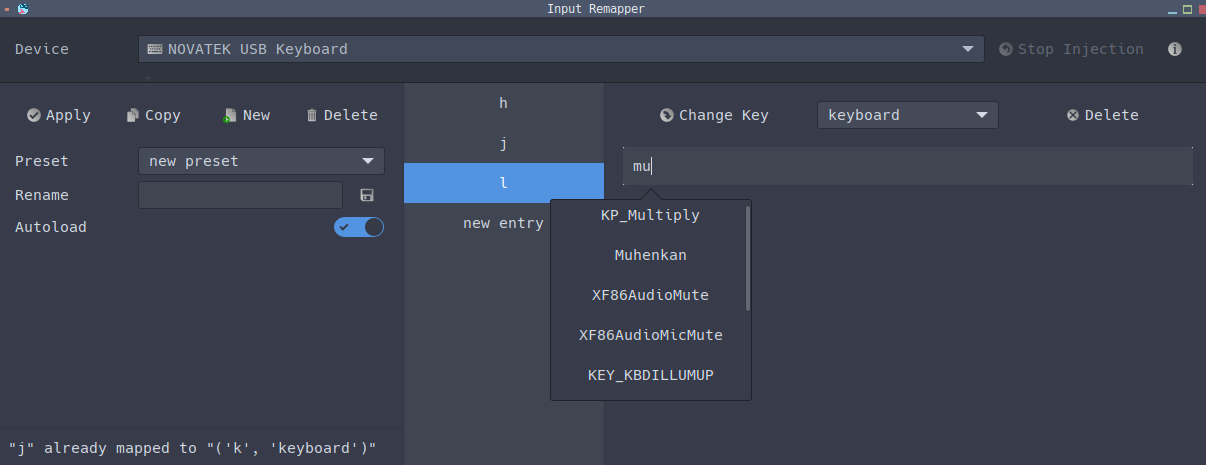Select XF86AudioMute from autocomplete list

650,295
